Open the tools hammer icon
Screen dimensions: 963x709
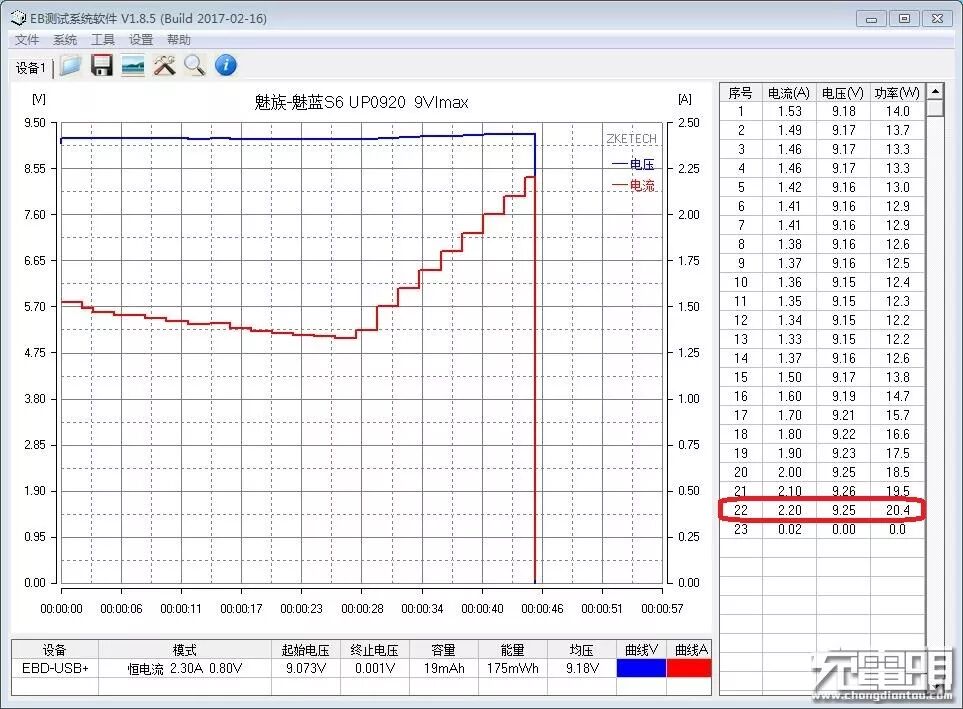pos(164,65)
